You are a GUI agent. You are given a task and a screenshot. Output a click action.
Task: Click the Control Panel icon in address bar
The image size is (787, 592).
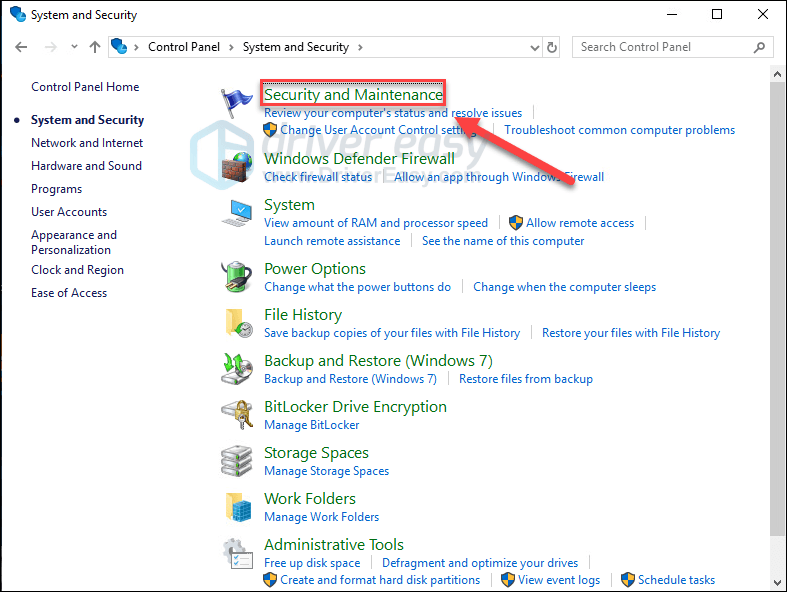pyautogui.click(x=119, y=46)
